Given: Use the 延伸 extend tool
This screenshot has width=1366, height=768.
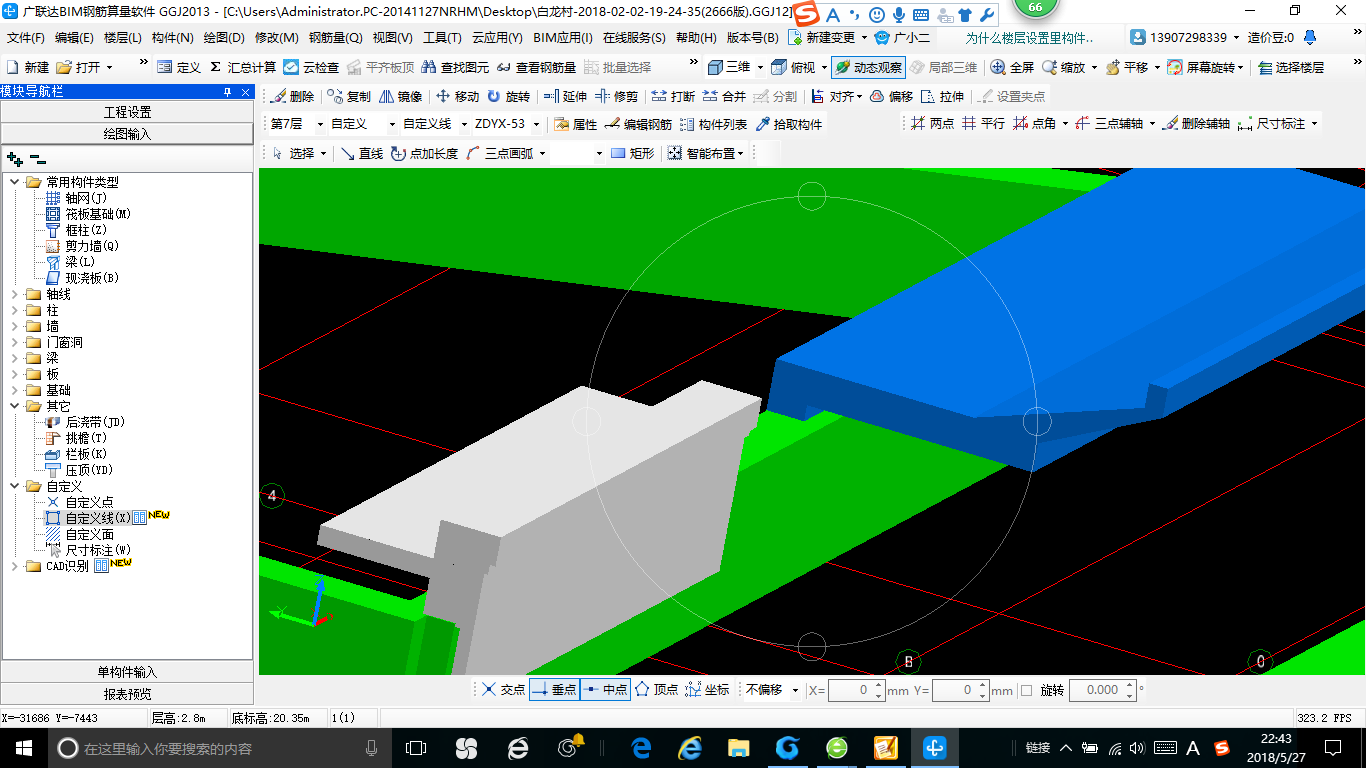Looking at the screenshot, I should [565, 97].
